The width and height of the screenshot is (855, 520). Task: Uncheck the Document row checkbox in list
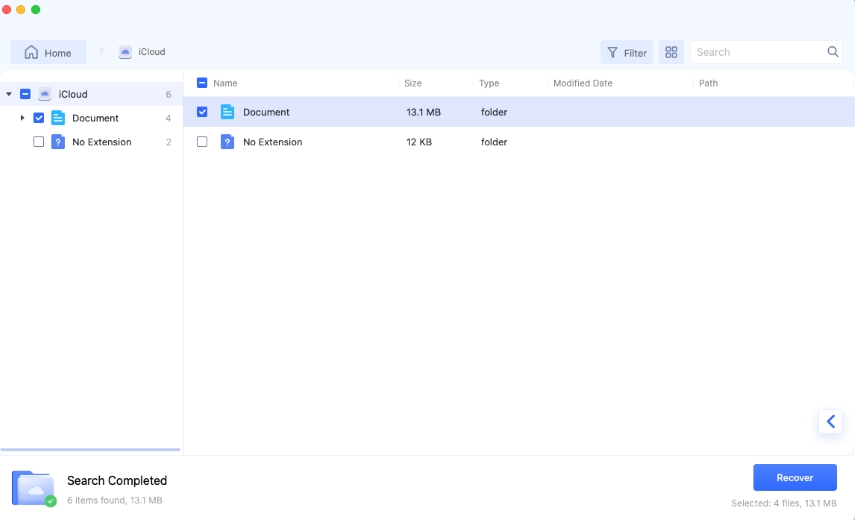click(202, 112)
